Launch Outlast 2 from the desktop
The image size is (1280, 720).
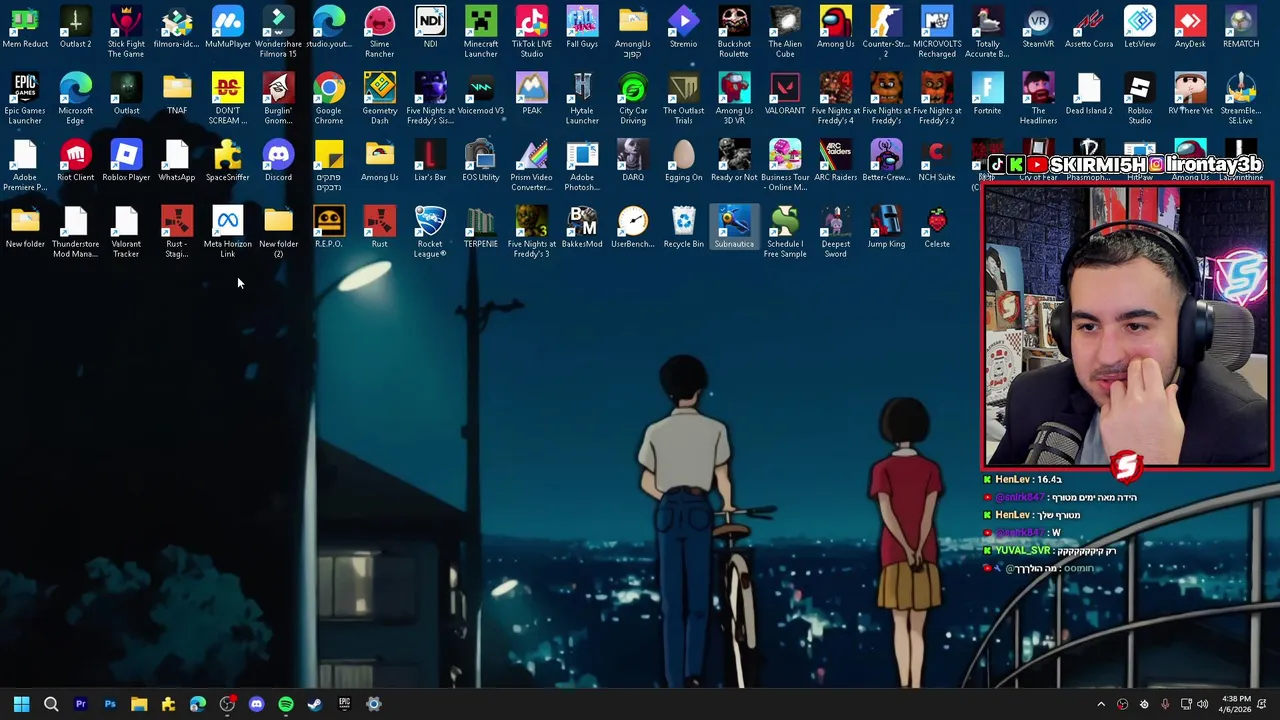pyautogui.click(x=75, y=28)
